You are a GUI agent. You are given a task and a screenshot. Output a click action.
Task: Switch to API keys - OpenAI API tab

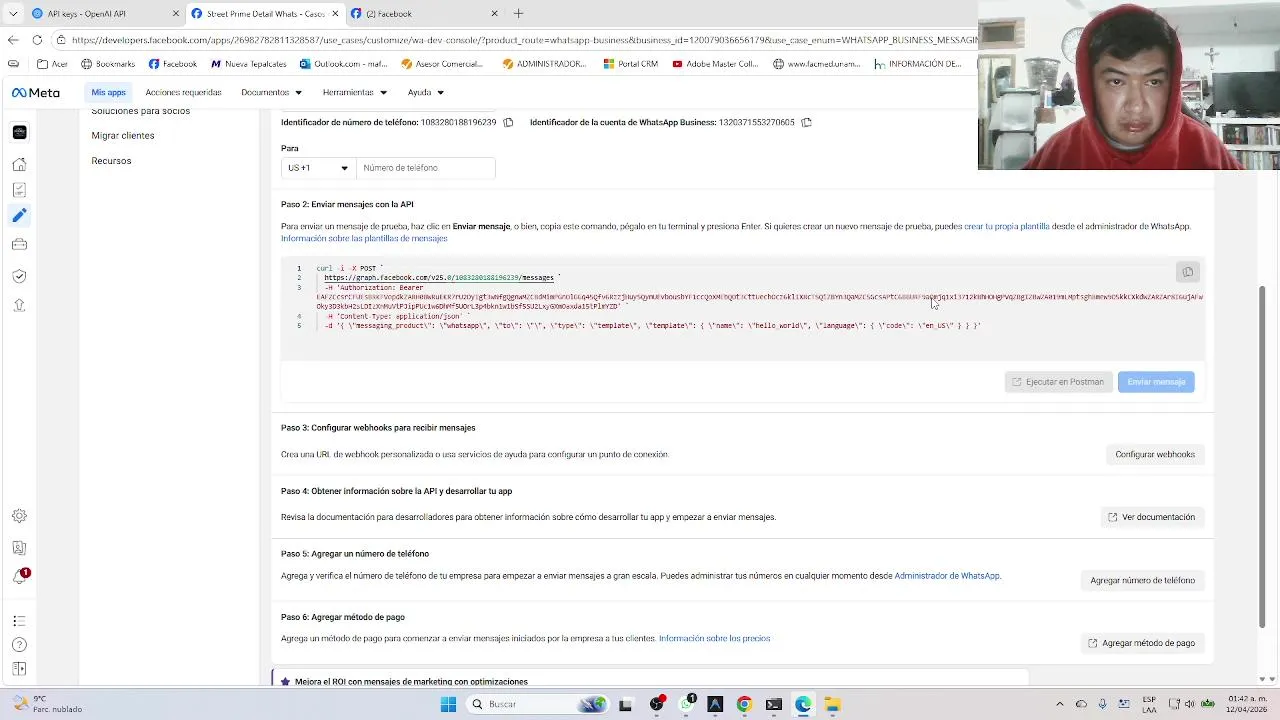point(105,14)
